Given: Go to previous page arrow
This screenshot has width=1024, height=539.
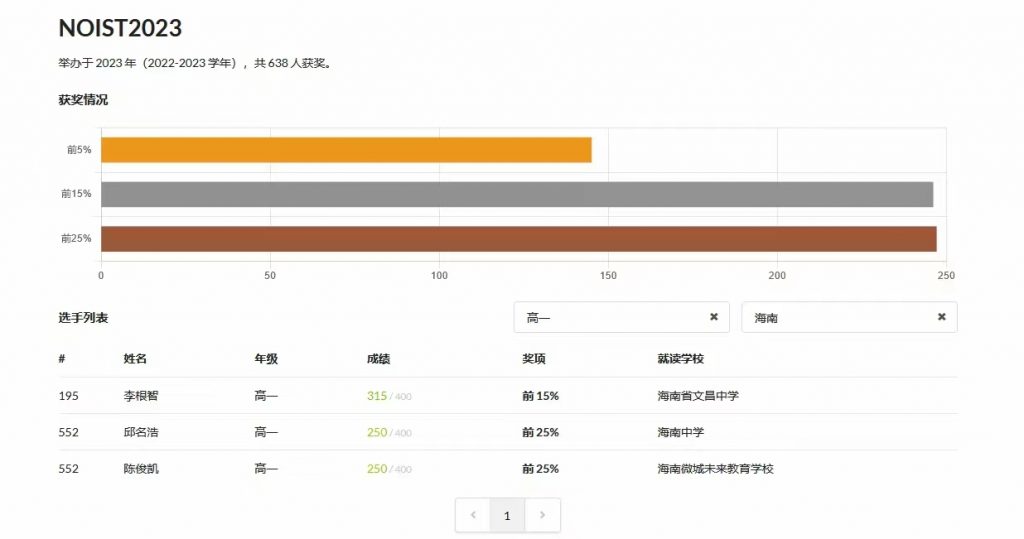Looking at the screenshot, I should [473, 515].
